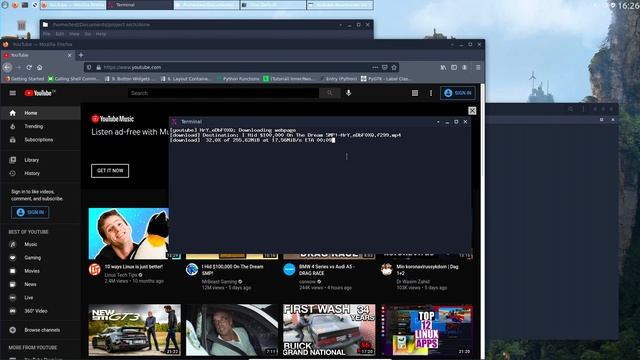Open Python Functions bookmark
Image resolution: width=640 pixels, height=360 pixels.
(x=238, y=79)
